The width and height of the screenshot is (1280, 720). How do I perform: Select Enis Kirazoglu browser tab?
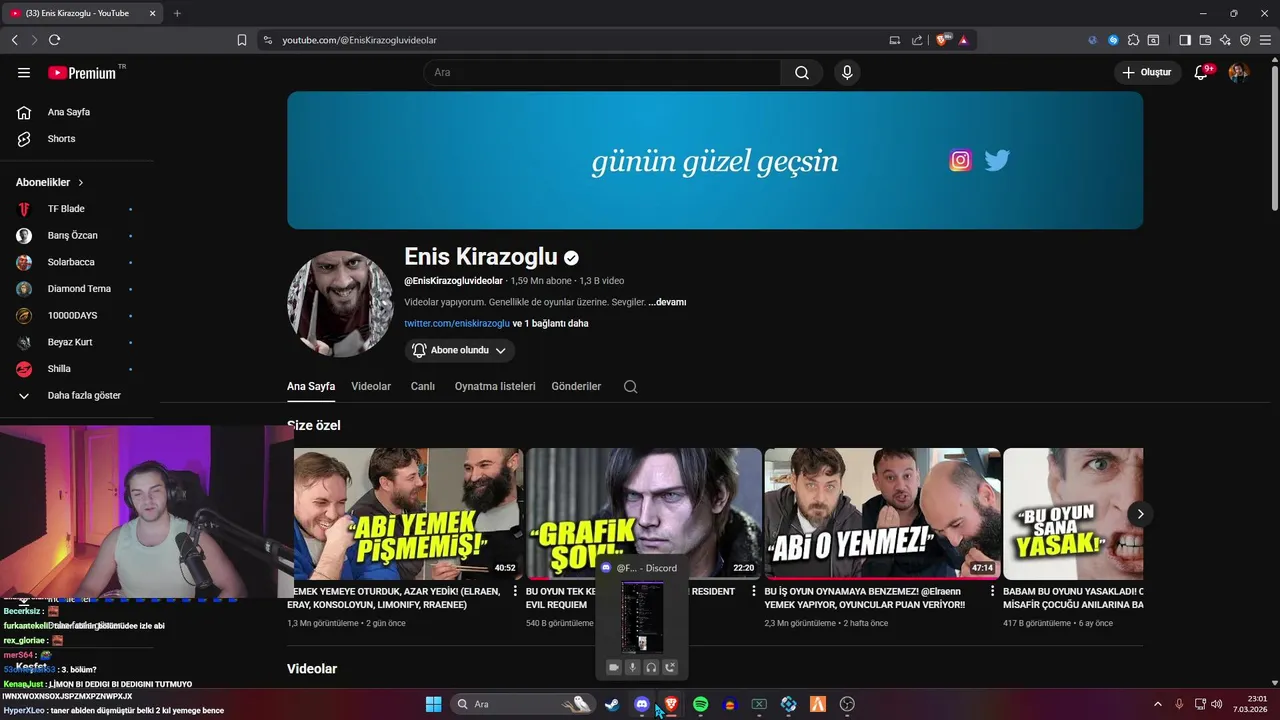coord(84,13)
